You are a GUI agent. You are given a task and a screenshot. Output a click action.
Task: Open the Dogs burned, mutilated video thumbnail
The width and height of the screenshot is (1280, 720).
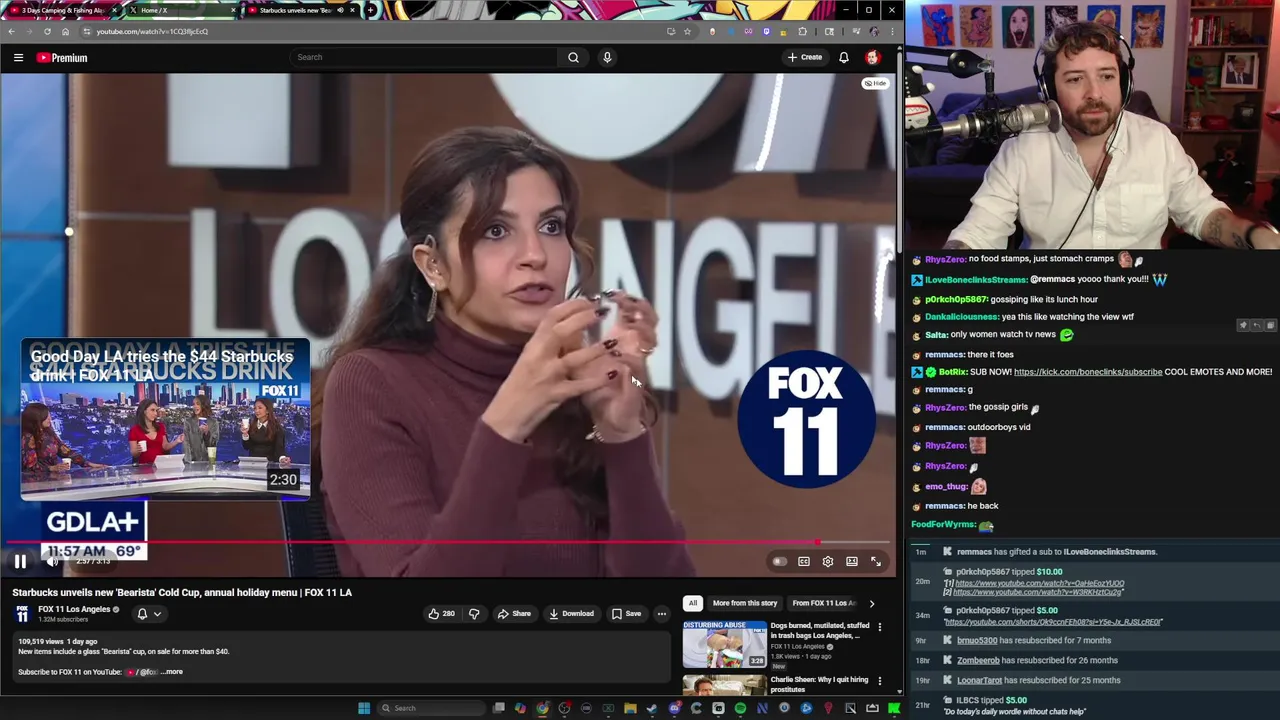click(x=725, y=645)
